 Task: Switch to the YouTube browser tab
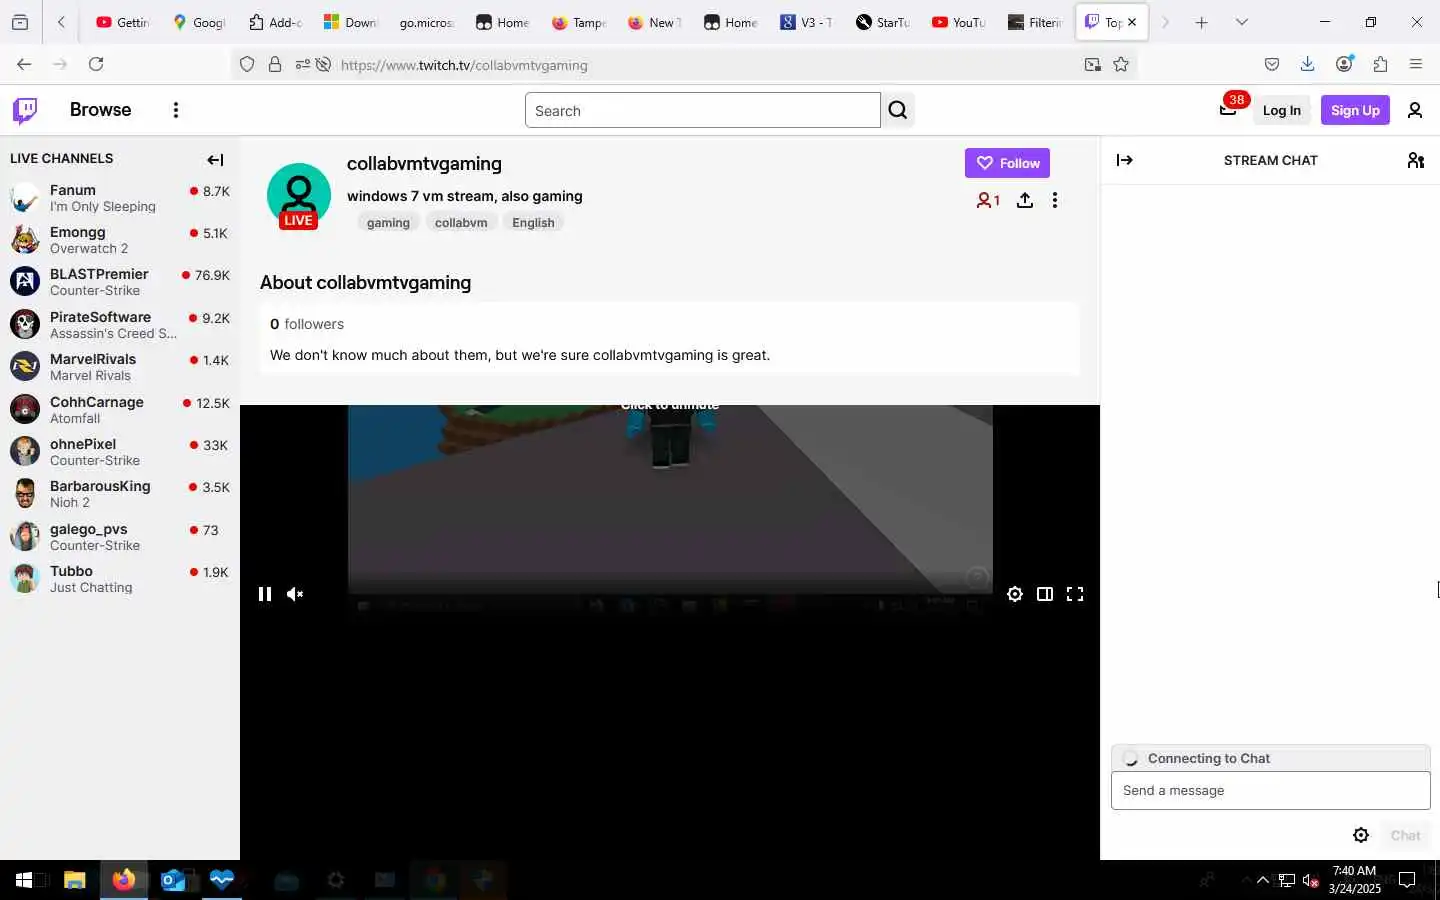[x=958, y=22]
